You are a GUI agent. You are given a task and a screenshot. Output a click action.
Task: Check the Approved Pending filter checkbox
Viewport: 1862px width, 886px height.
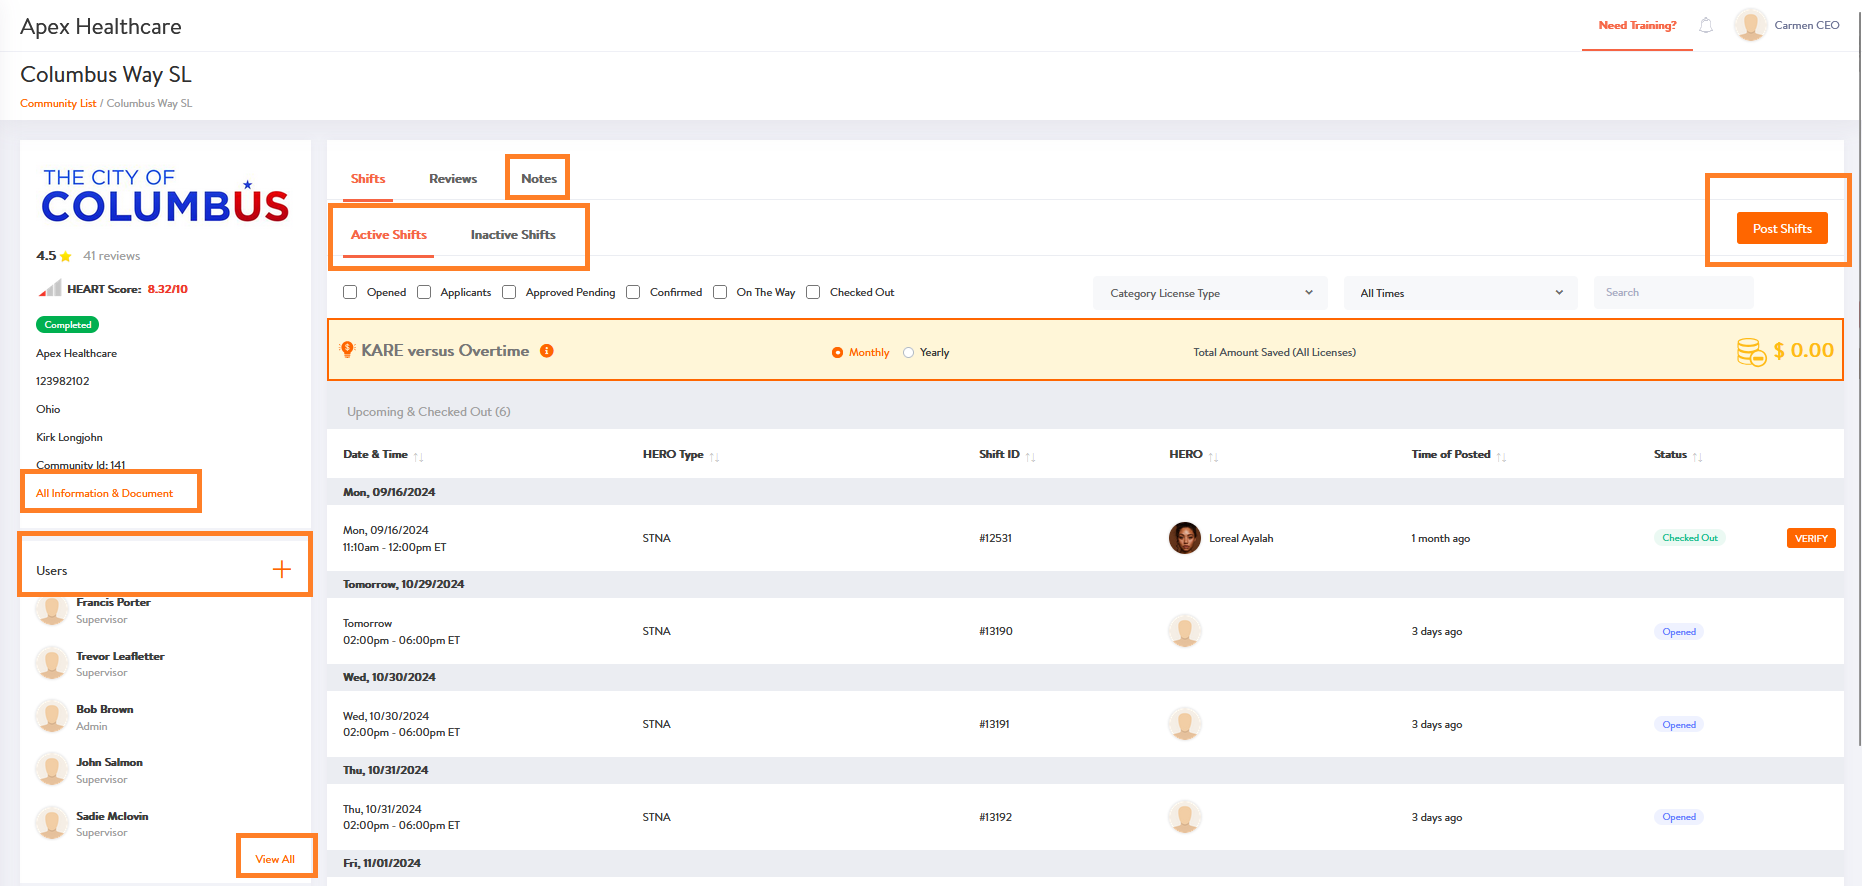click(509, 292)
